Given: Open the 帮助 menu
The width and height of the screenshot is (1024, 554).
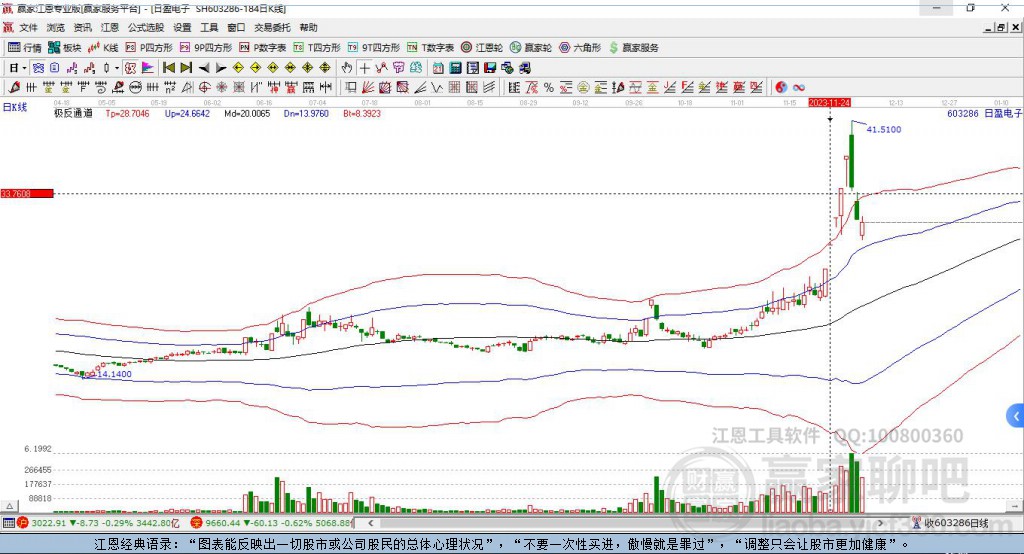Looking at the screenshot, I should (308, 27).
